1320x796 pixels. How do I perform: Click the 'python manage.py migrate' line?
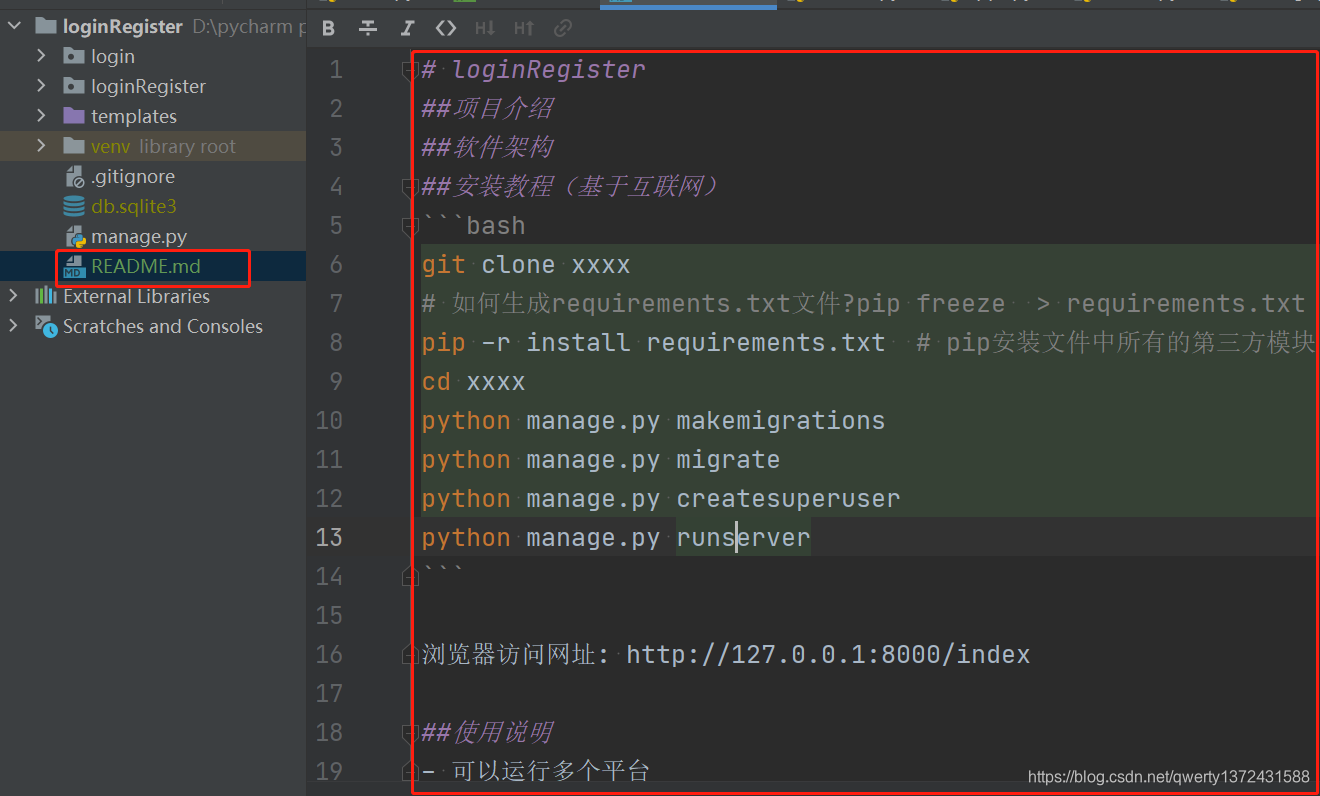point(601,460)
